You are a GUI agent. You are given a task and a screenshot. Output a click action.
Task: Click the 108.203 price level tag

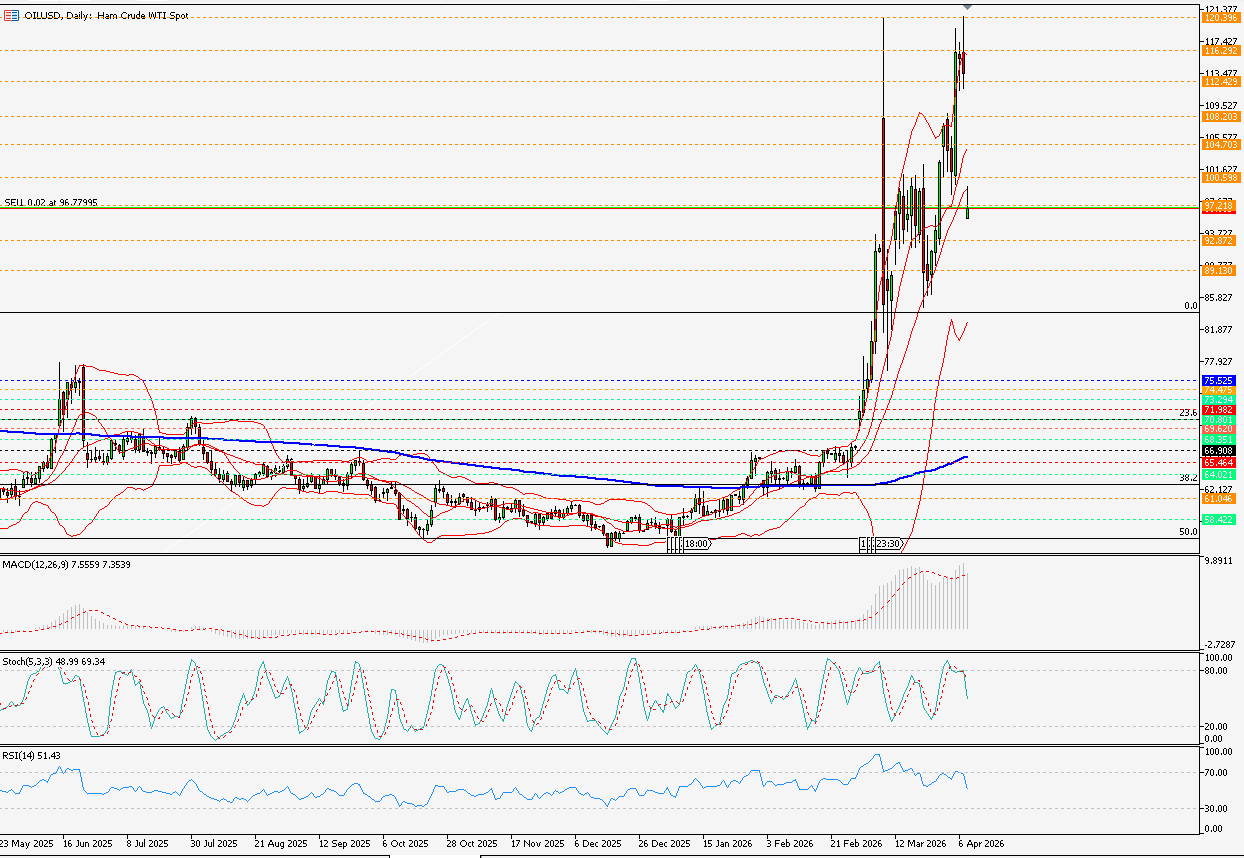(x=1221, y=117)
